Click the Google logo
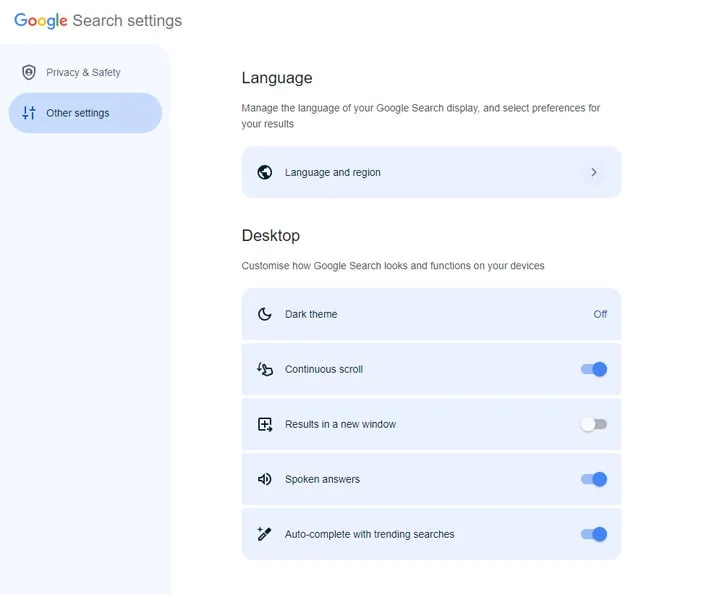This screenshot has height=595, width=720. (41, 21)
